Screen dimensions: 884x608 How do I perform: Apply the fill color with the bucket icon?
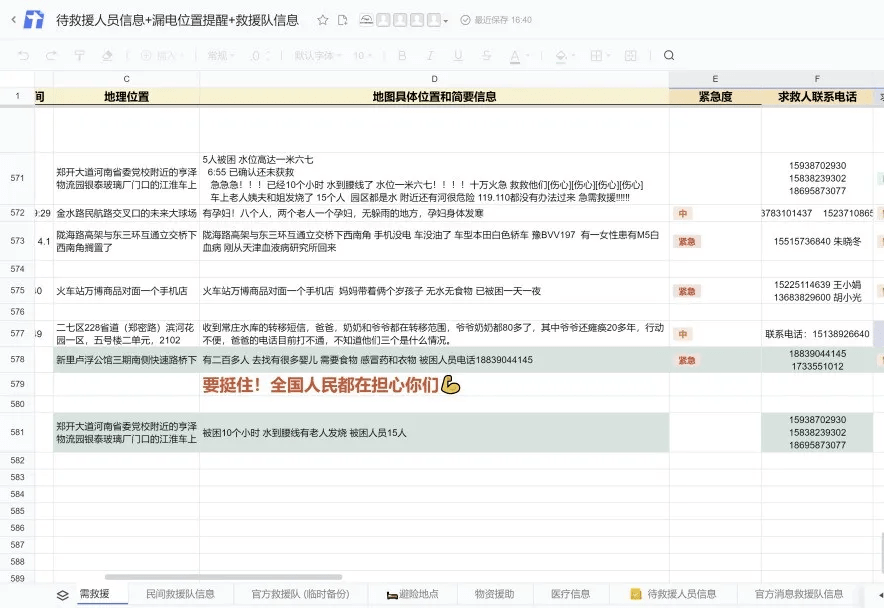[562, 56]
